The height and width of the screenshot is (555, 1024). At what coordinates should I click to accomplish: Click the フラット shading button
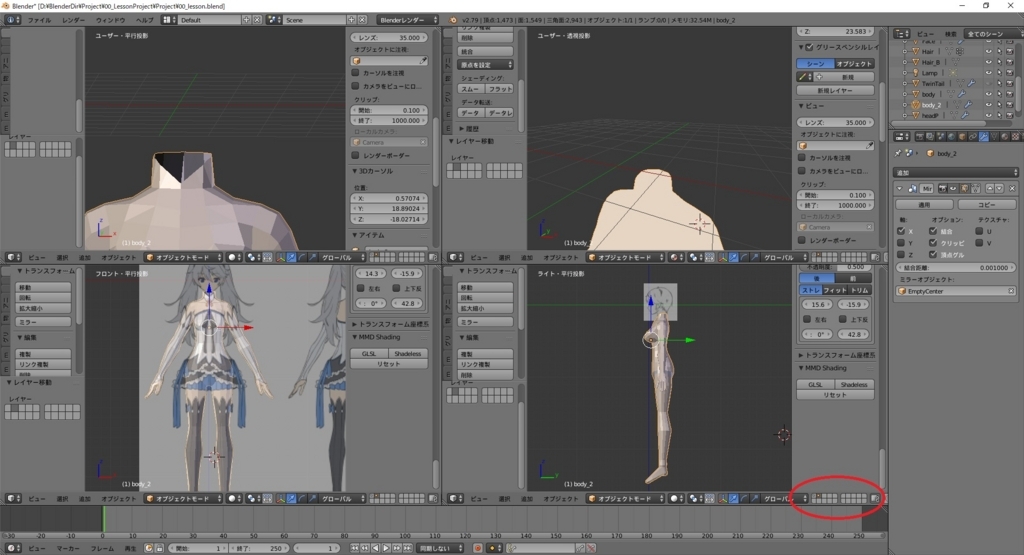click(500, 89)
